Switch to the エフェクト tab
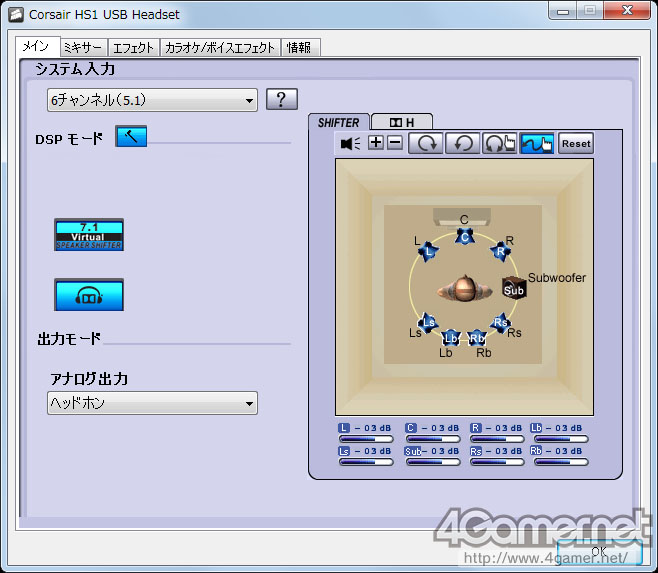 [x=134, y=47]
